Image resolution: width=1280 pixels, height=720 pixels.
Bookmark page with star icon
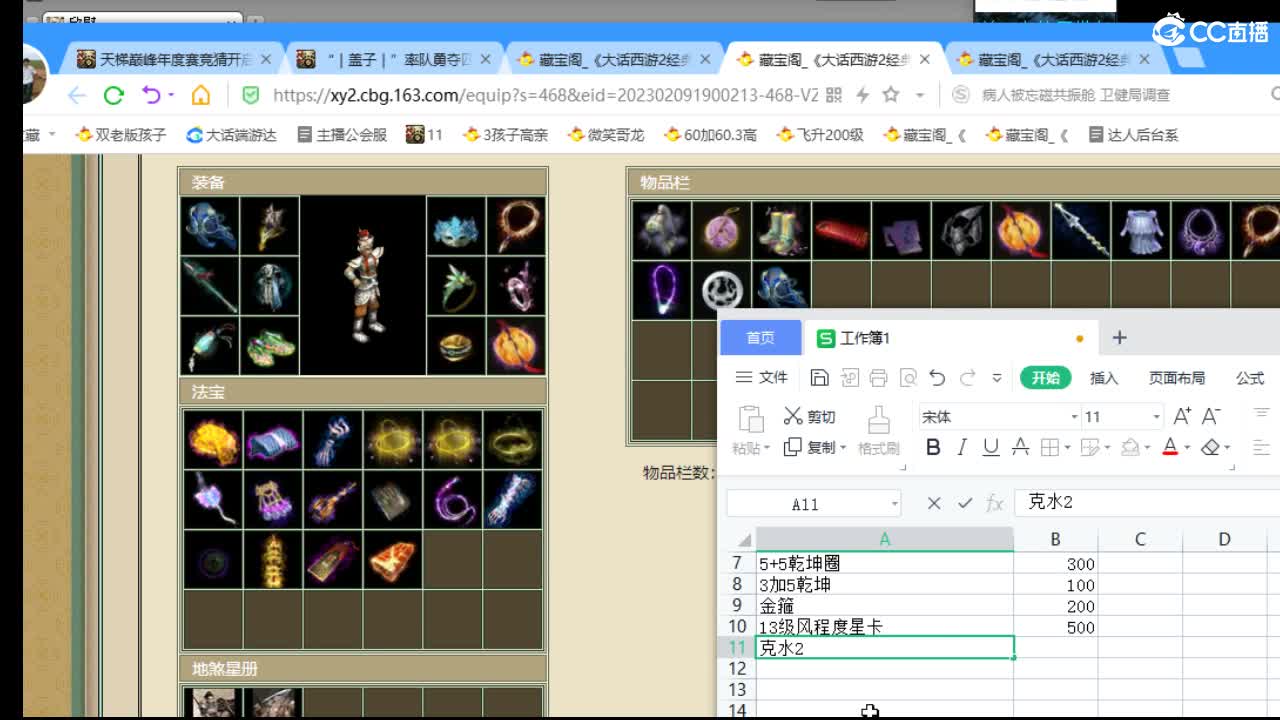coord(890,95)
